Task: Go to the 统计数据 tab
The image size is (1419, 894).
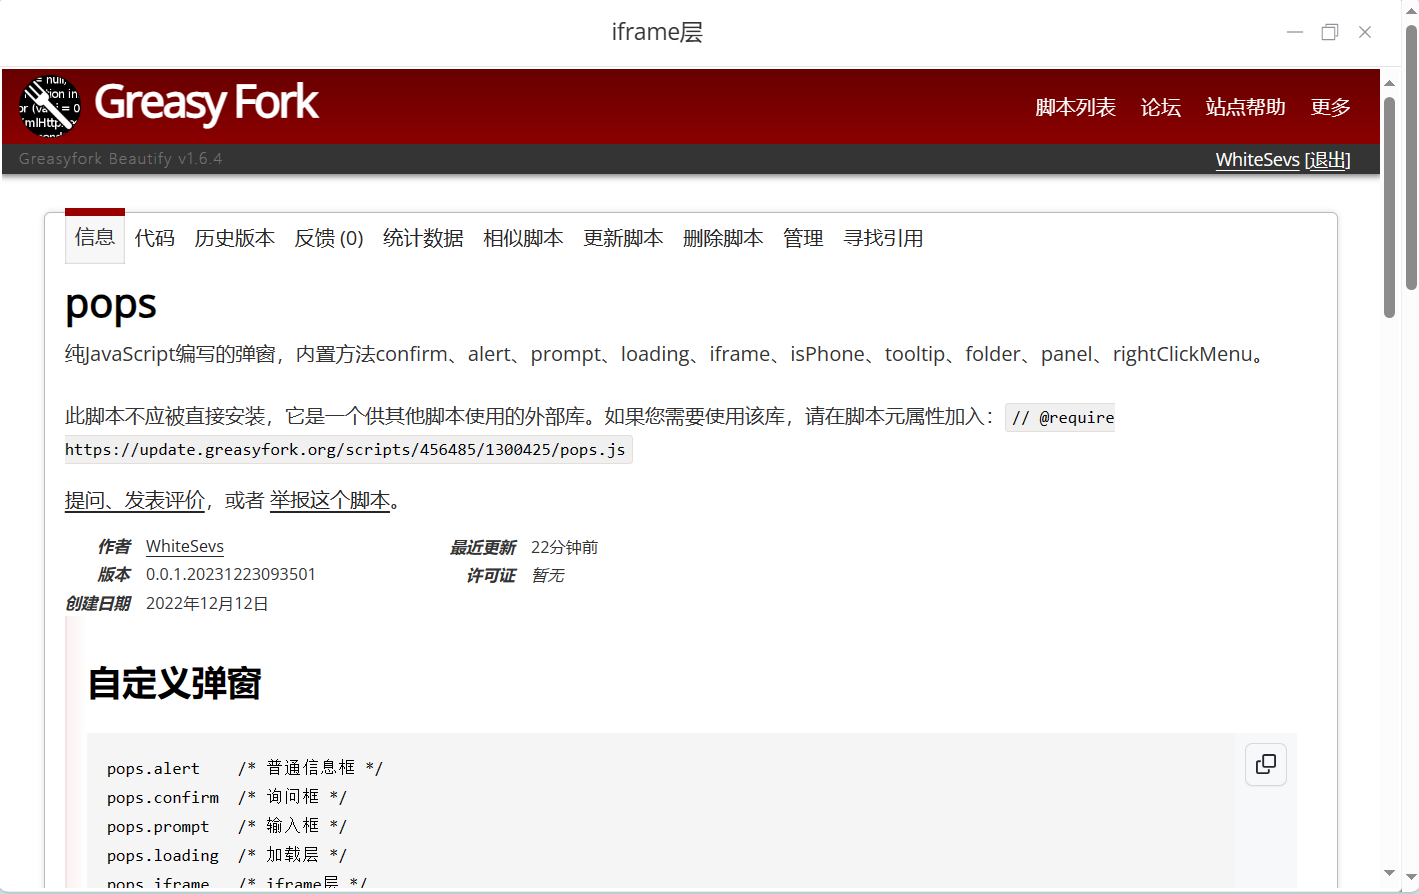Action: (x=423, y=238)
